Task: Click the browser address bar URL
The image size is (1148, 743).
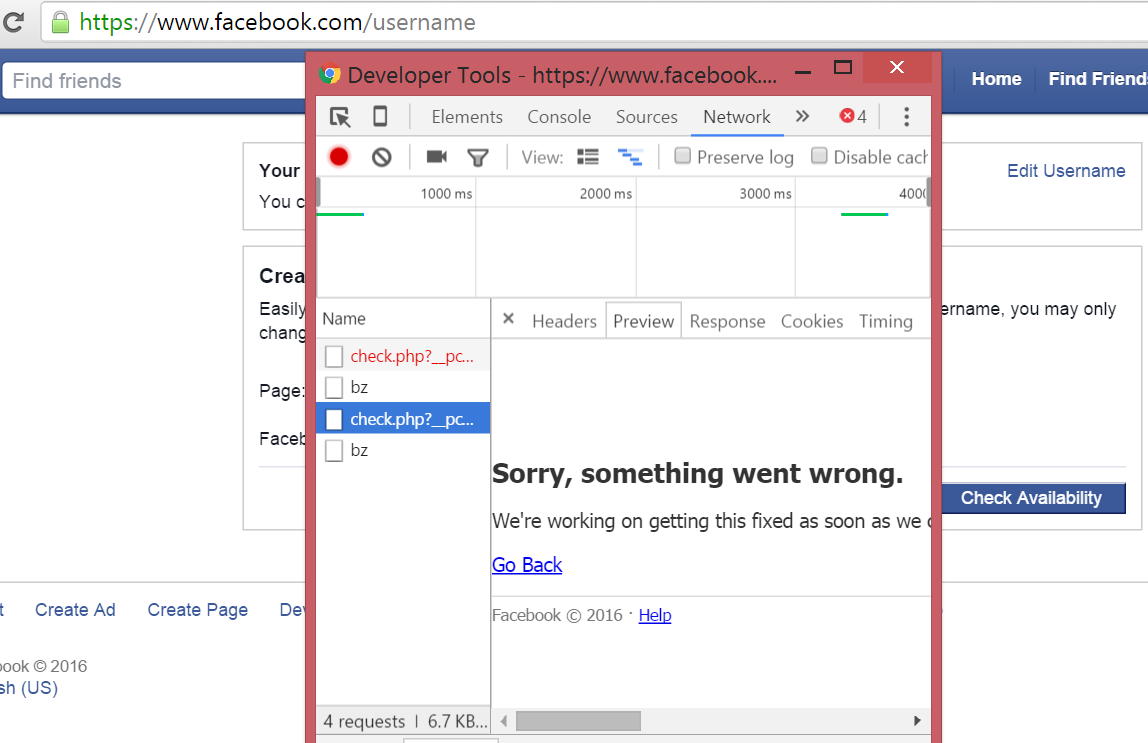Action: click(x=277, y=23)
